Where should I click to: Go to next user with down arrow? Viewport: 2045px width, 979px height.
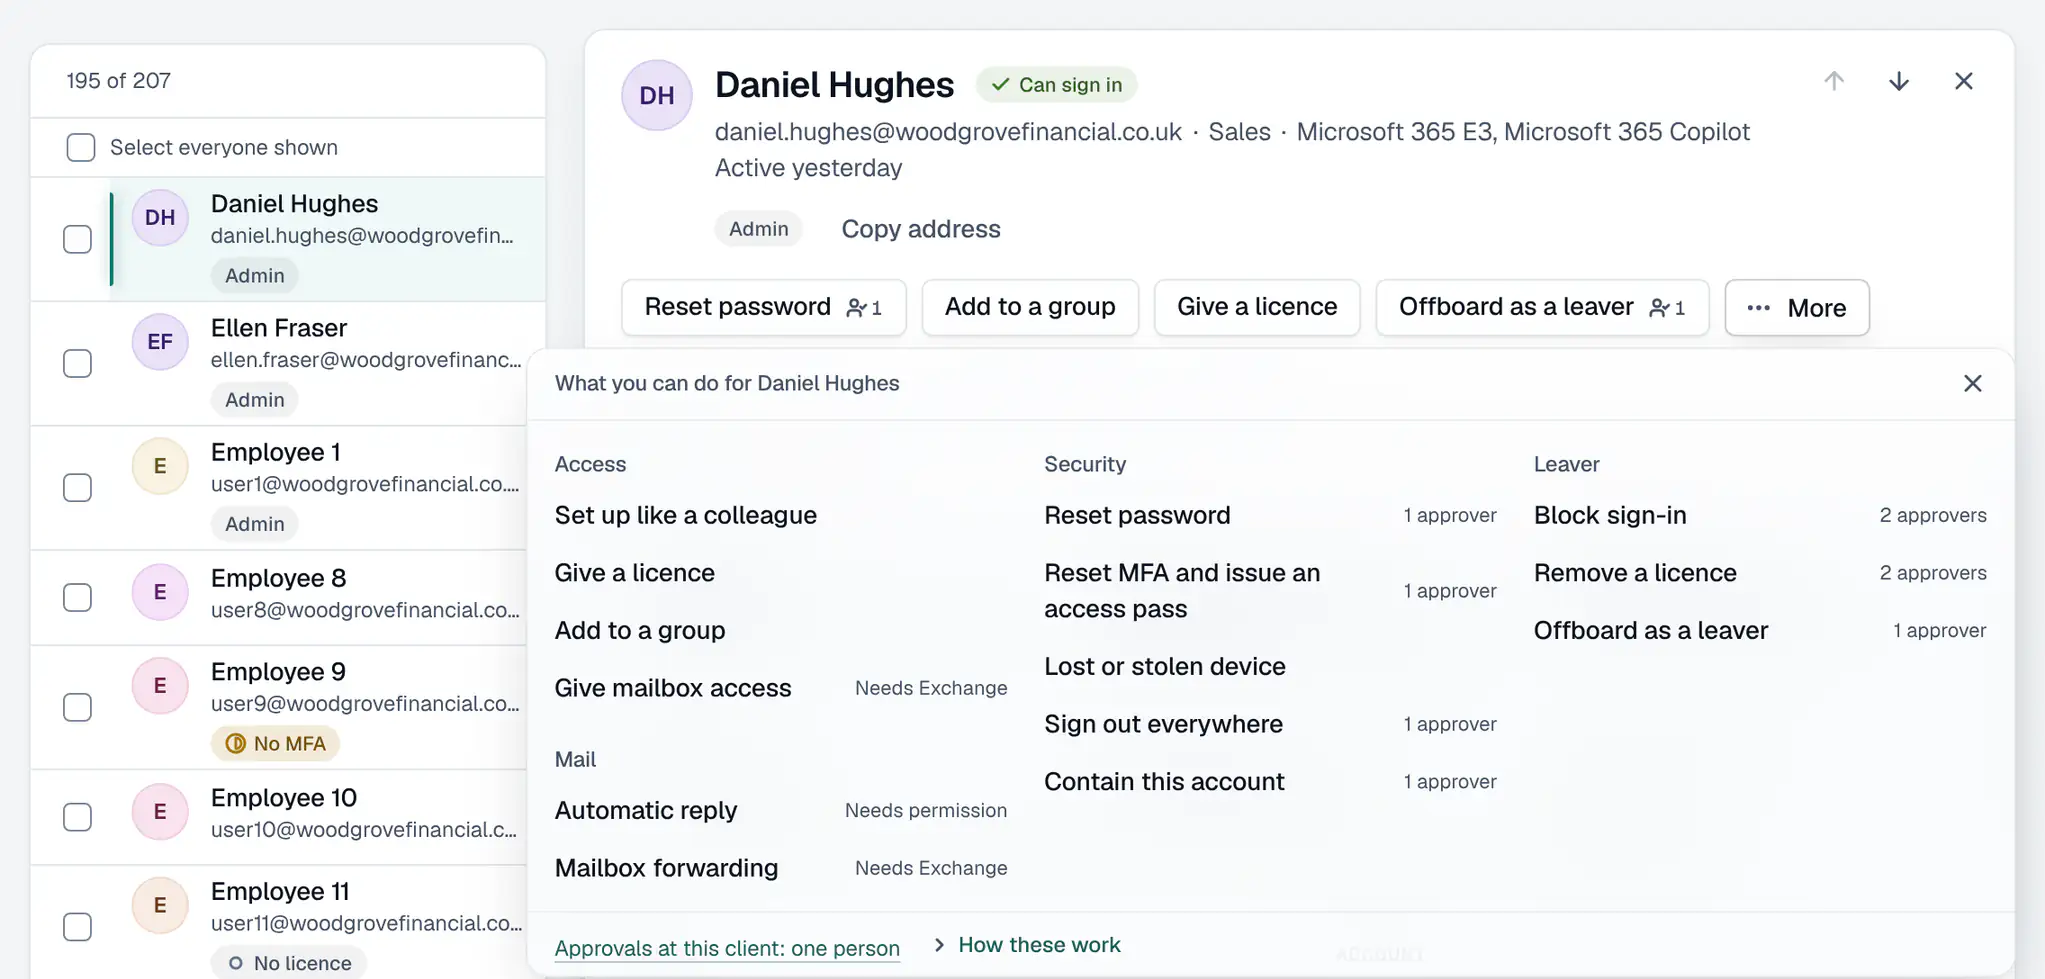(1899, 81)
